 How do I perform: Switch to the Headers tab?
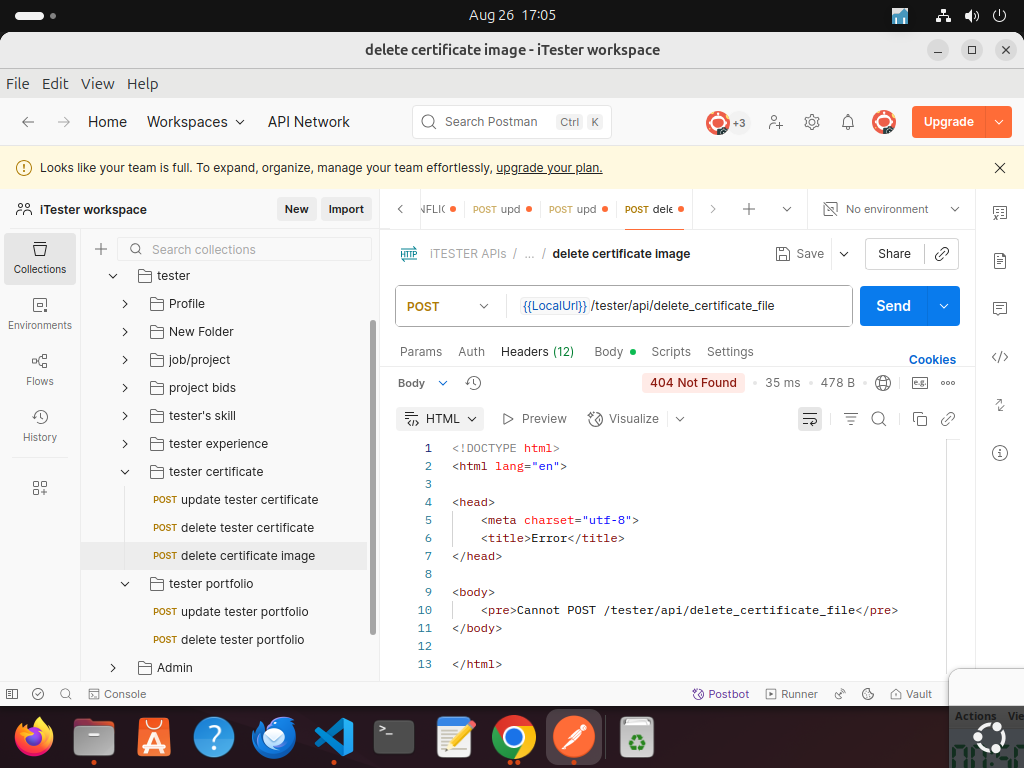(x=537, y=352)
